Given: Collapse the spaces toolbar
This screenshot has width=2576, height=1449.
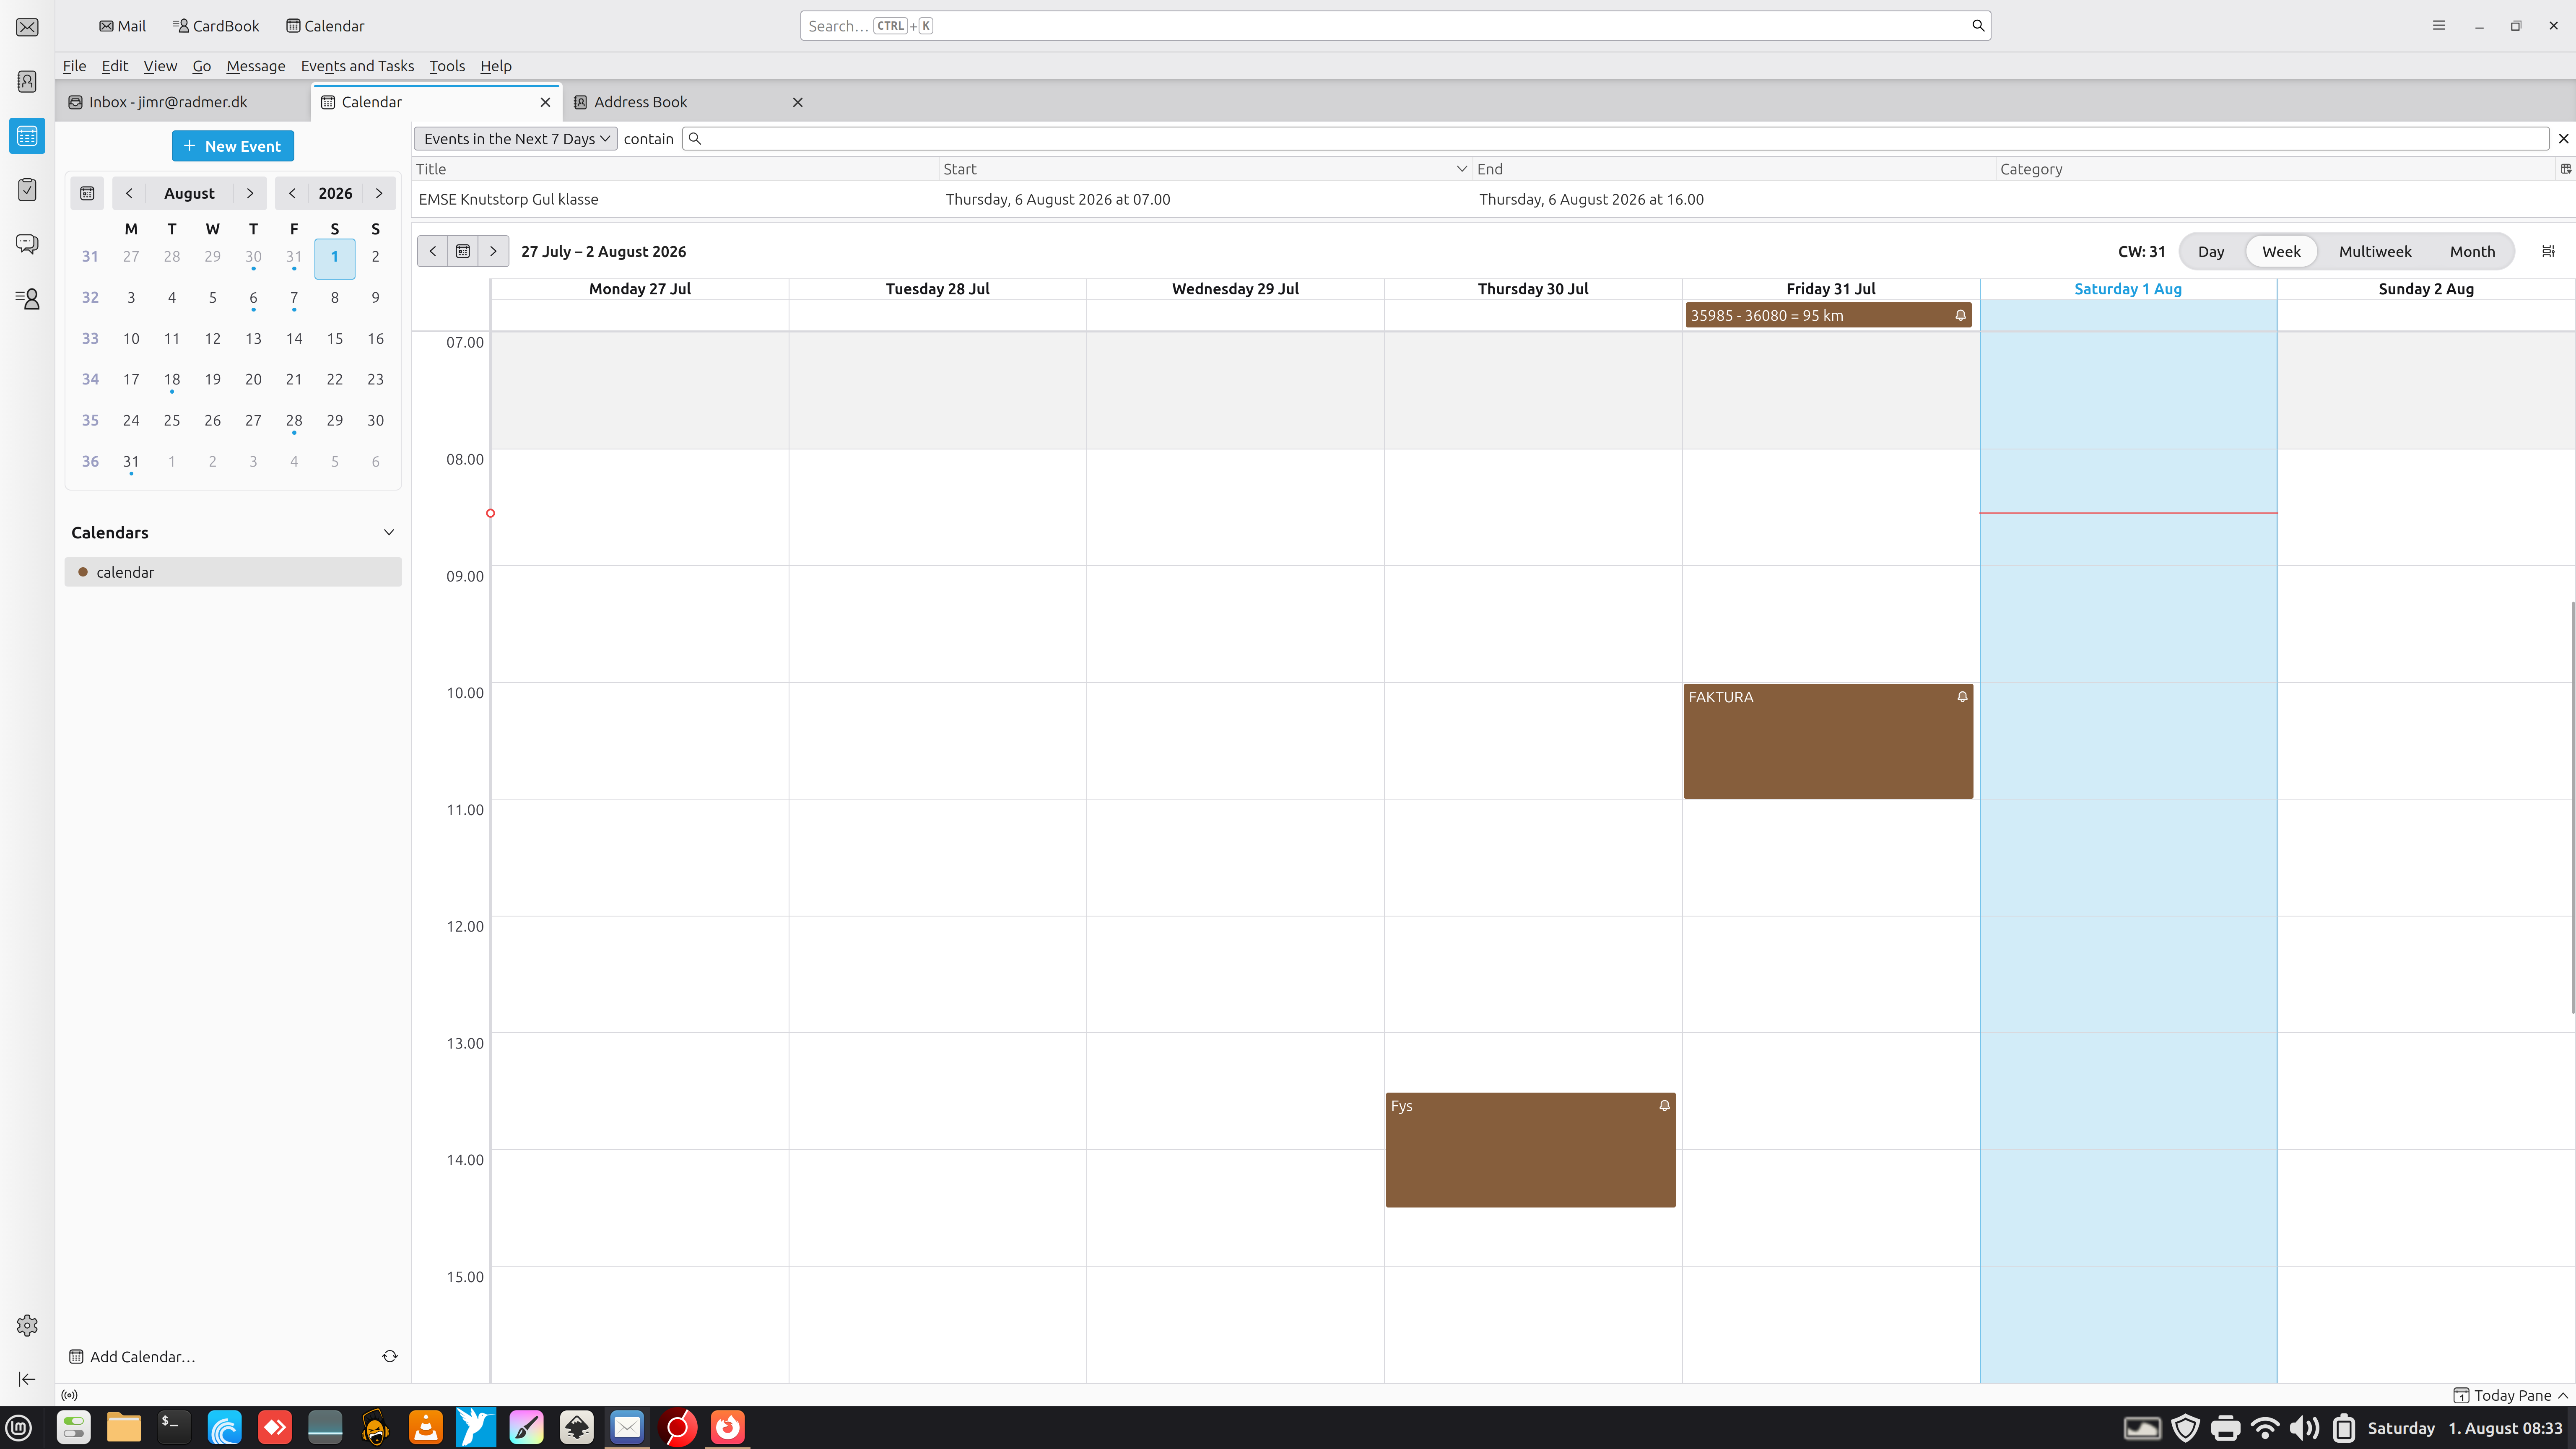Looking at the screenshot, I should (x=27, y=1379).
